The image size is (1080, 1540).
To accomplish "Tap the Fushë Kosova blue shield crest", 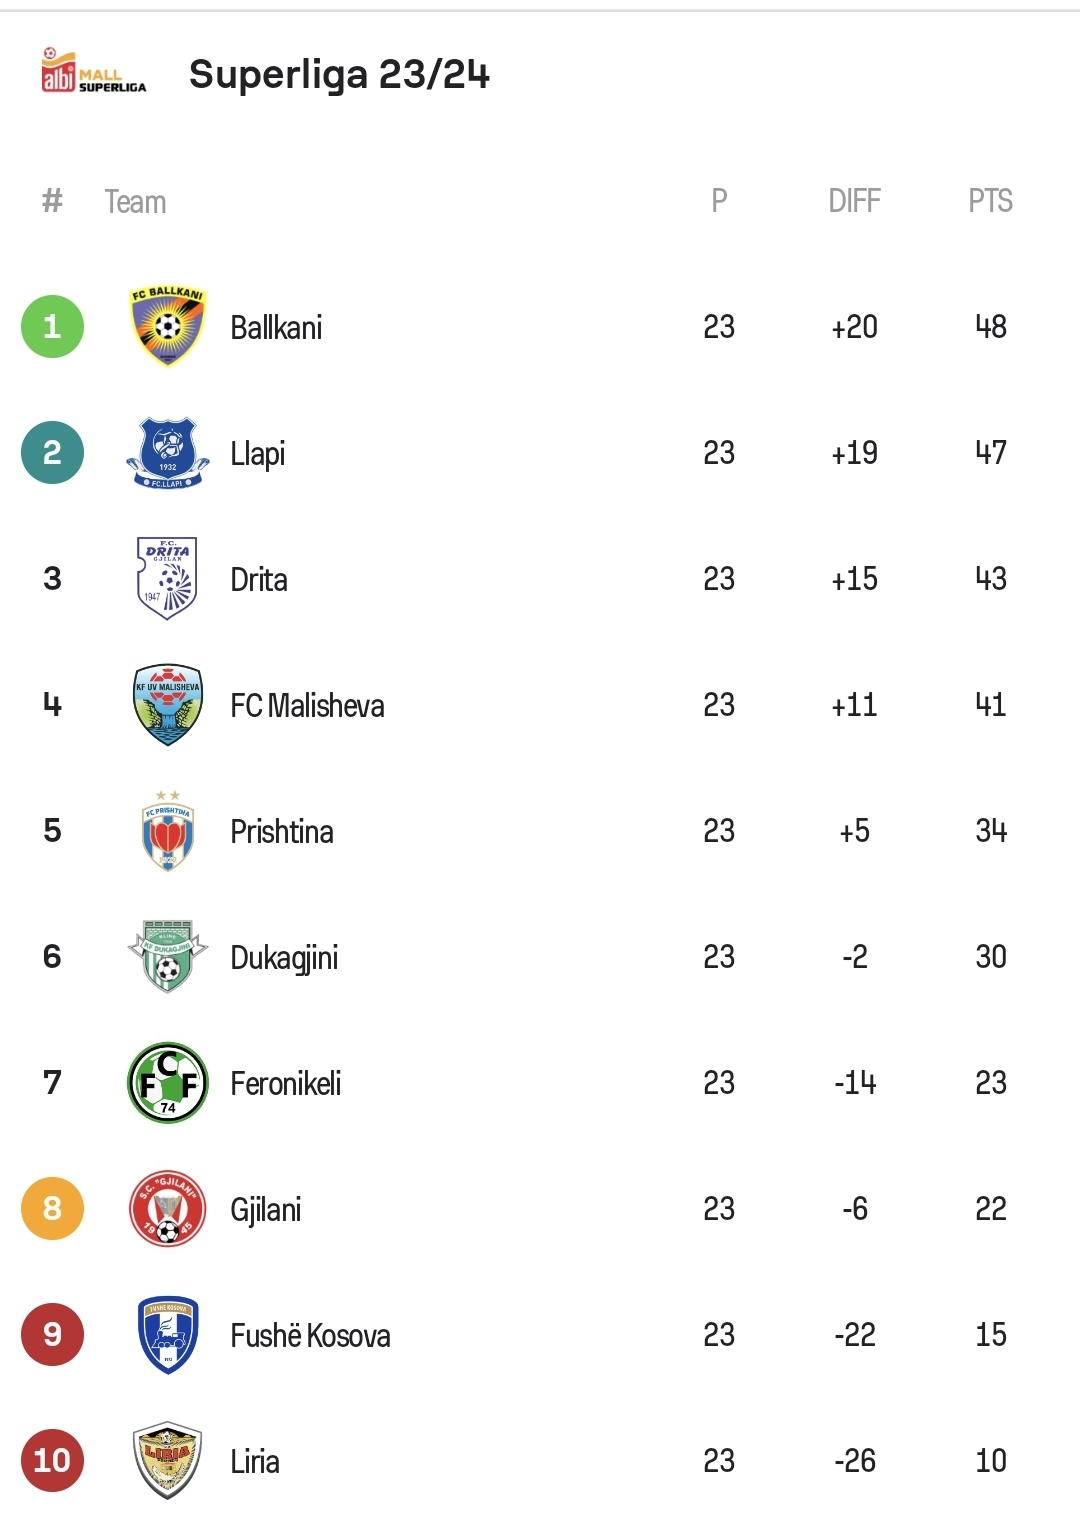I will click(168, 1335).
